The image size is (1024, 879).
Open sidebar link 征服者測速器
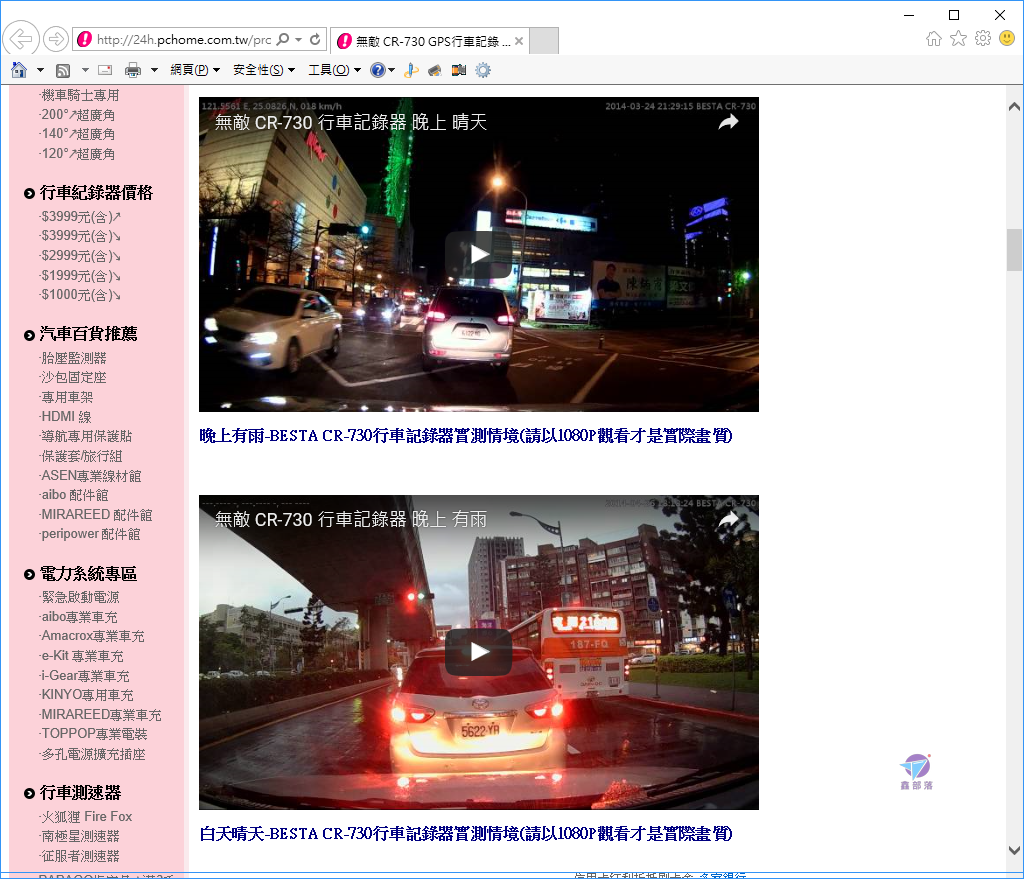[79, 855]
